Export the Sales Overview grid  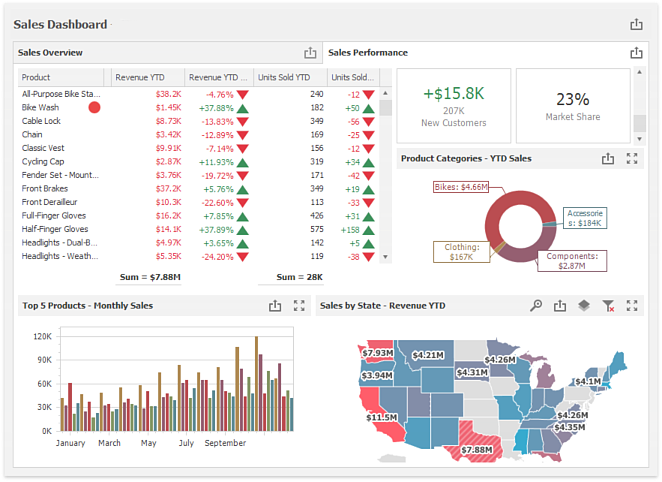click(310, 53)
